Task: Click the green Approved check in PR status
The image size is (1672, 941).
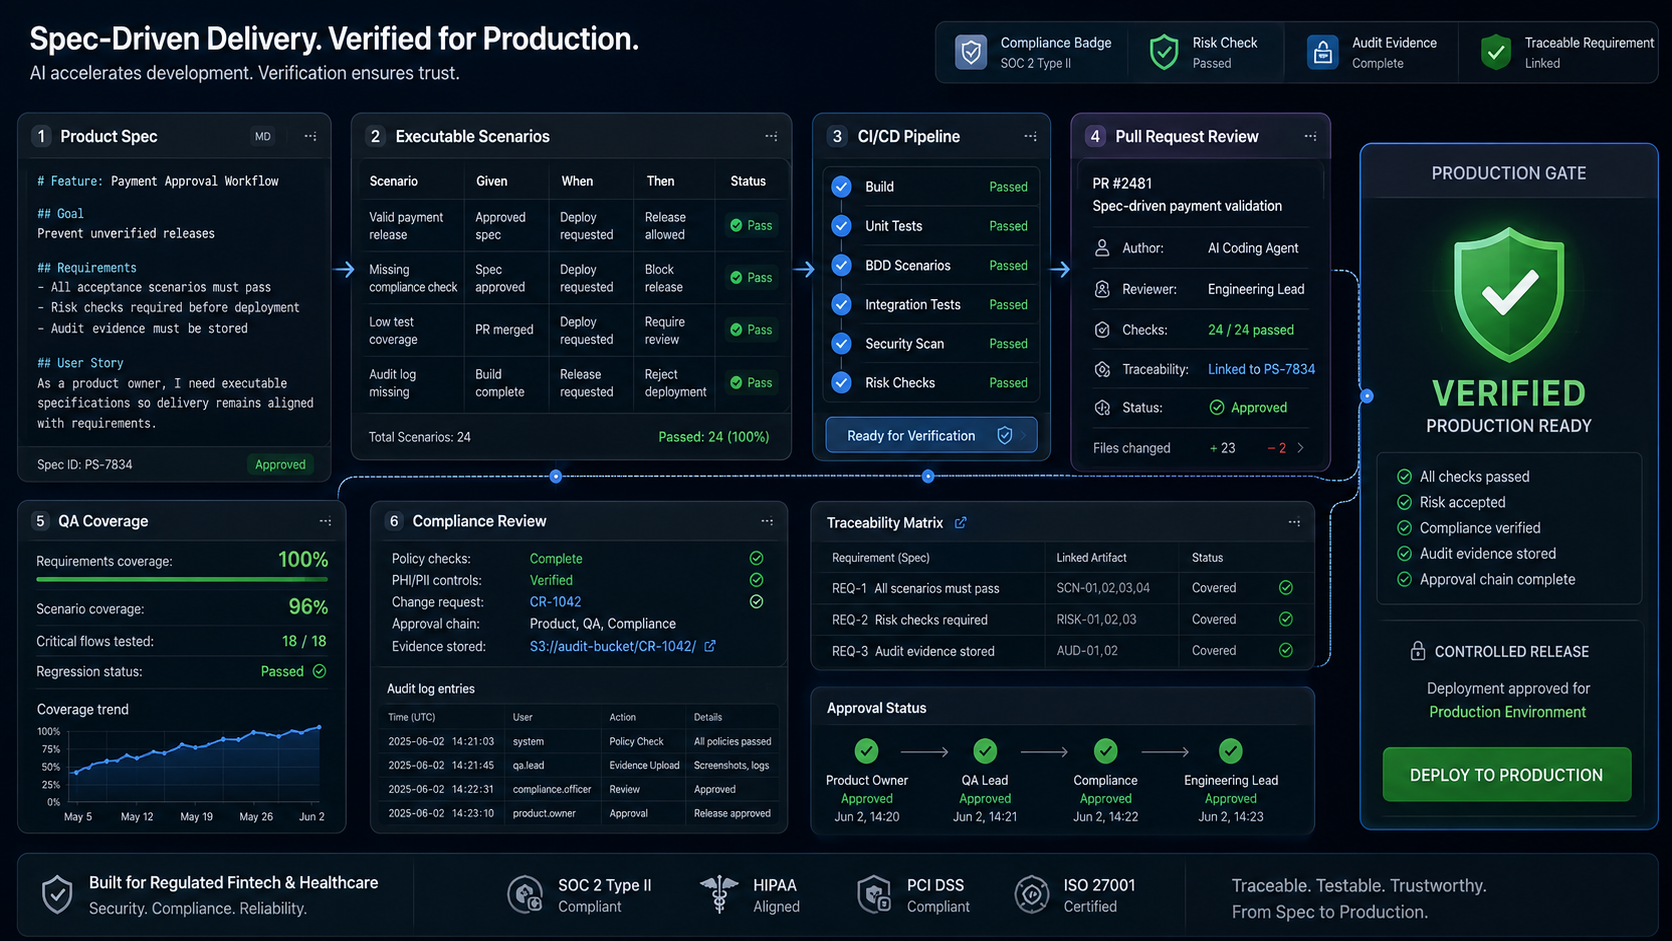Action: coord(1217,407)
